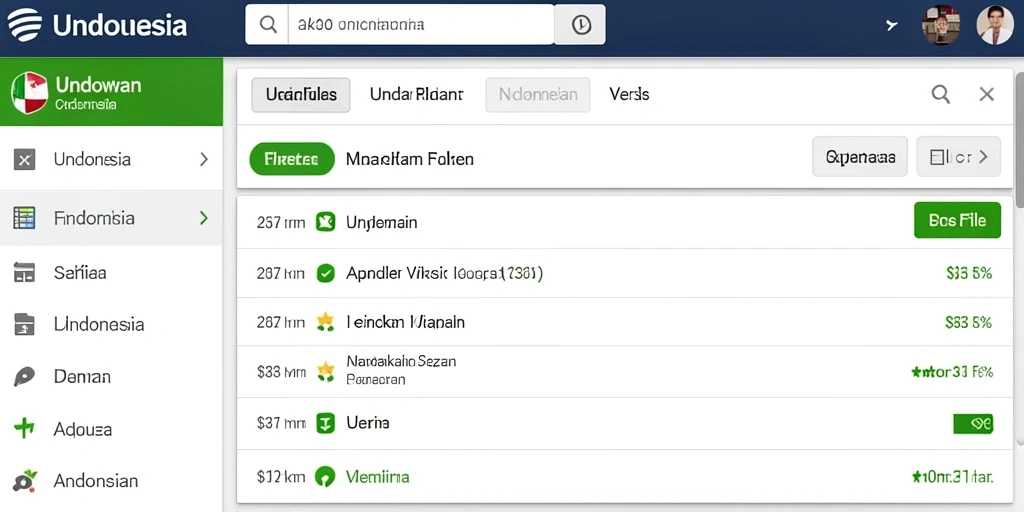Select the Findomsia spreadsheet icon
The image size is (1024, 512).
[x=24, y=218]
